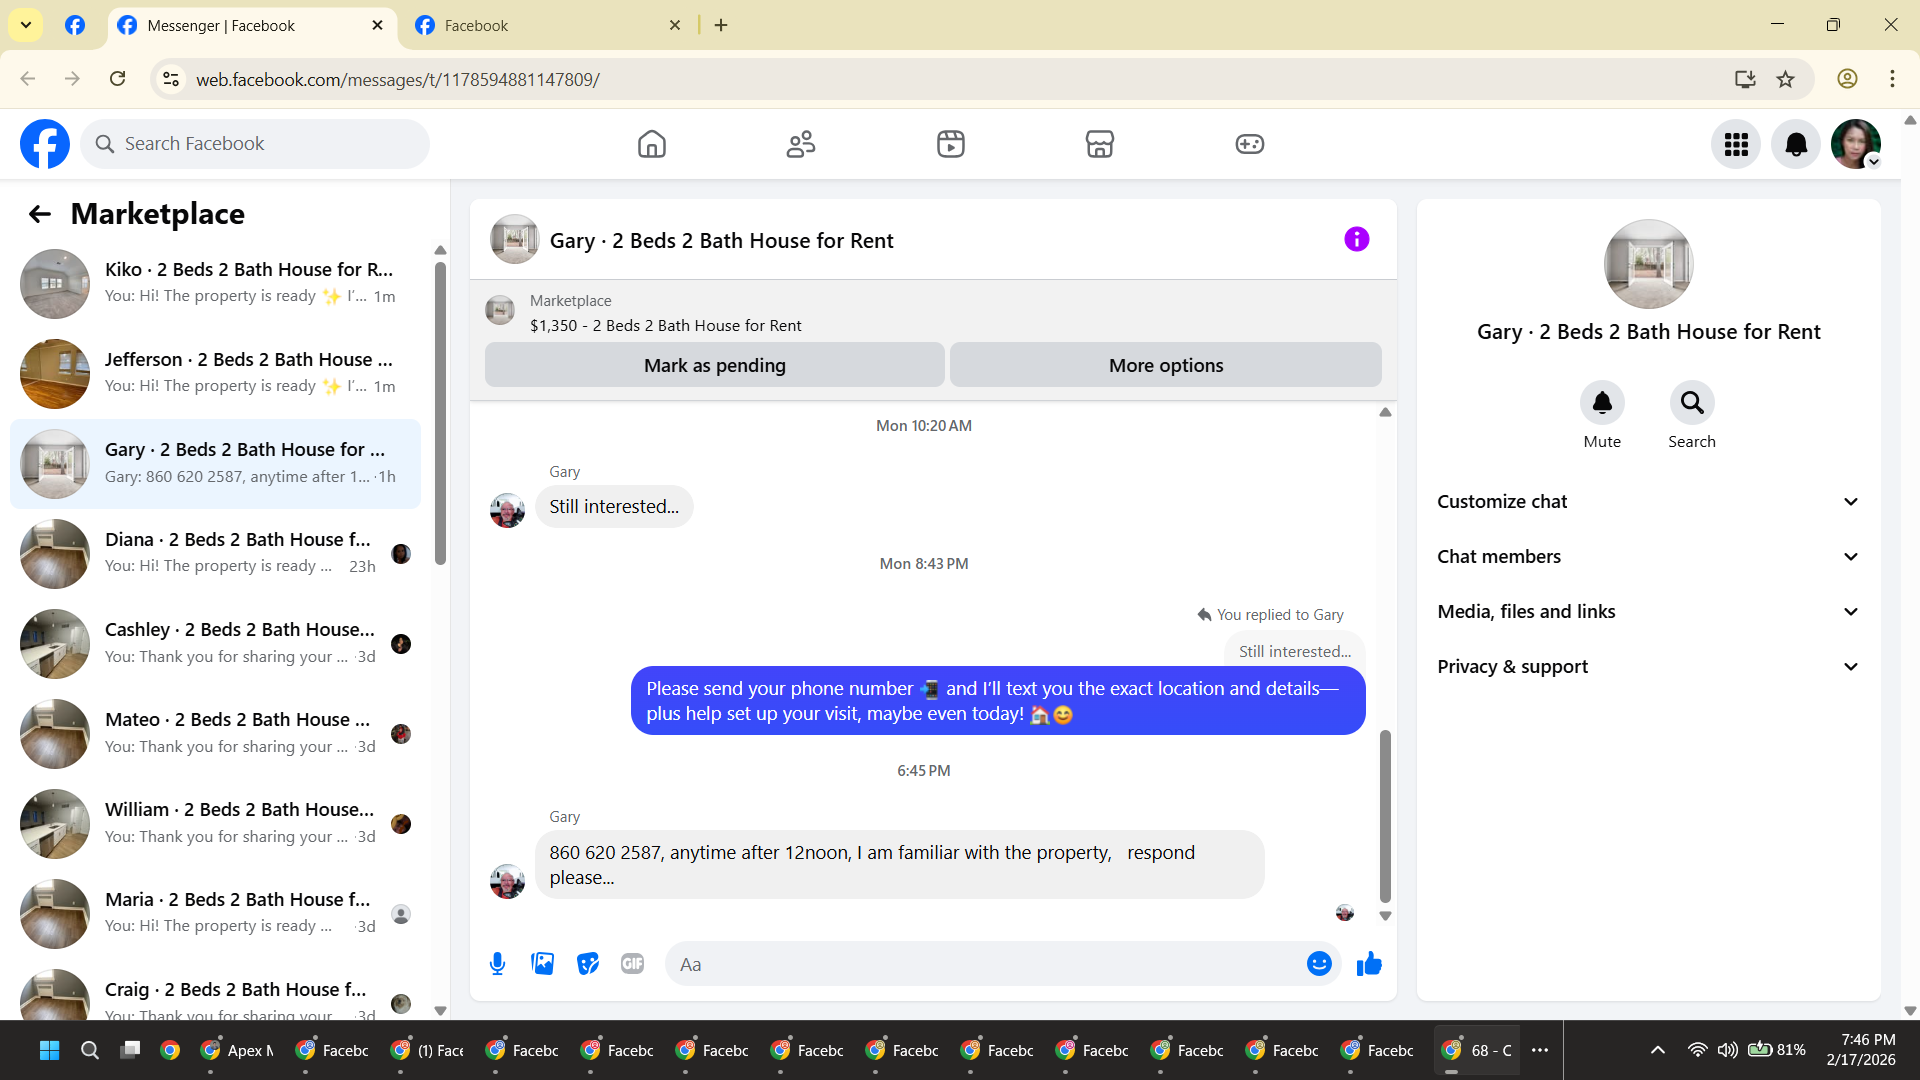Image resolution: width=1920 pixels, height=1080 pixels.
Task: Mute this conversation with bell icon
Action: coord(1602,403)
